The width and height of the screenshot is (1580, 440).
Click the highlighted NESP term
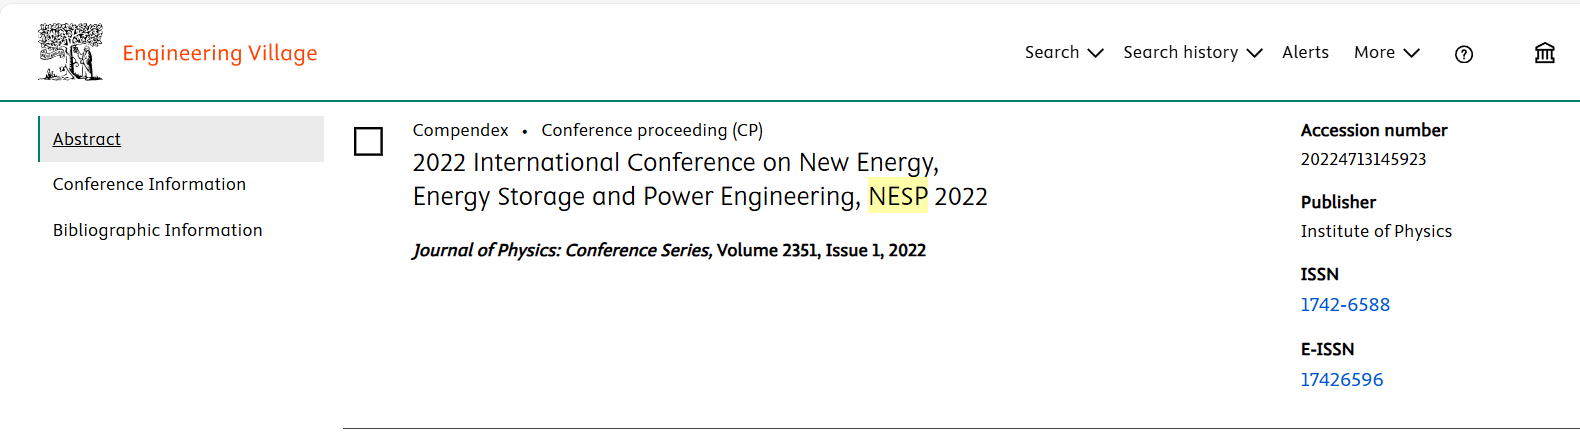coord(897,197)
